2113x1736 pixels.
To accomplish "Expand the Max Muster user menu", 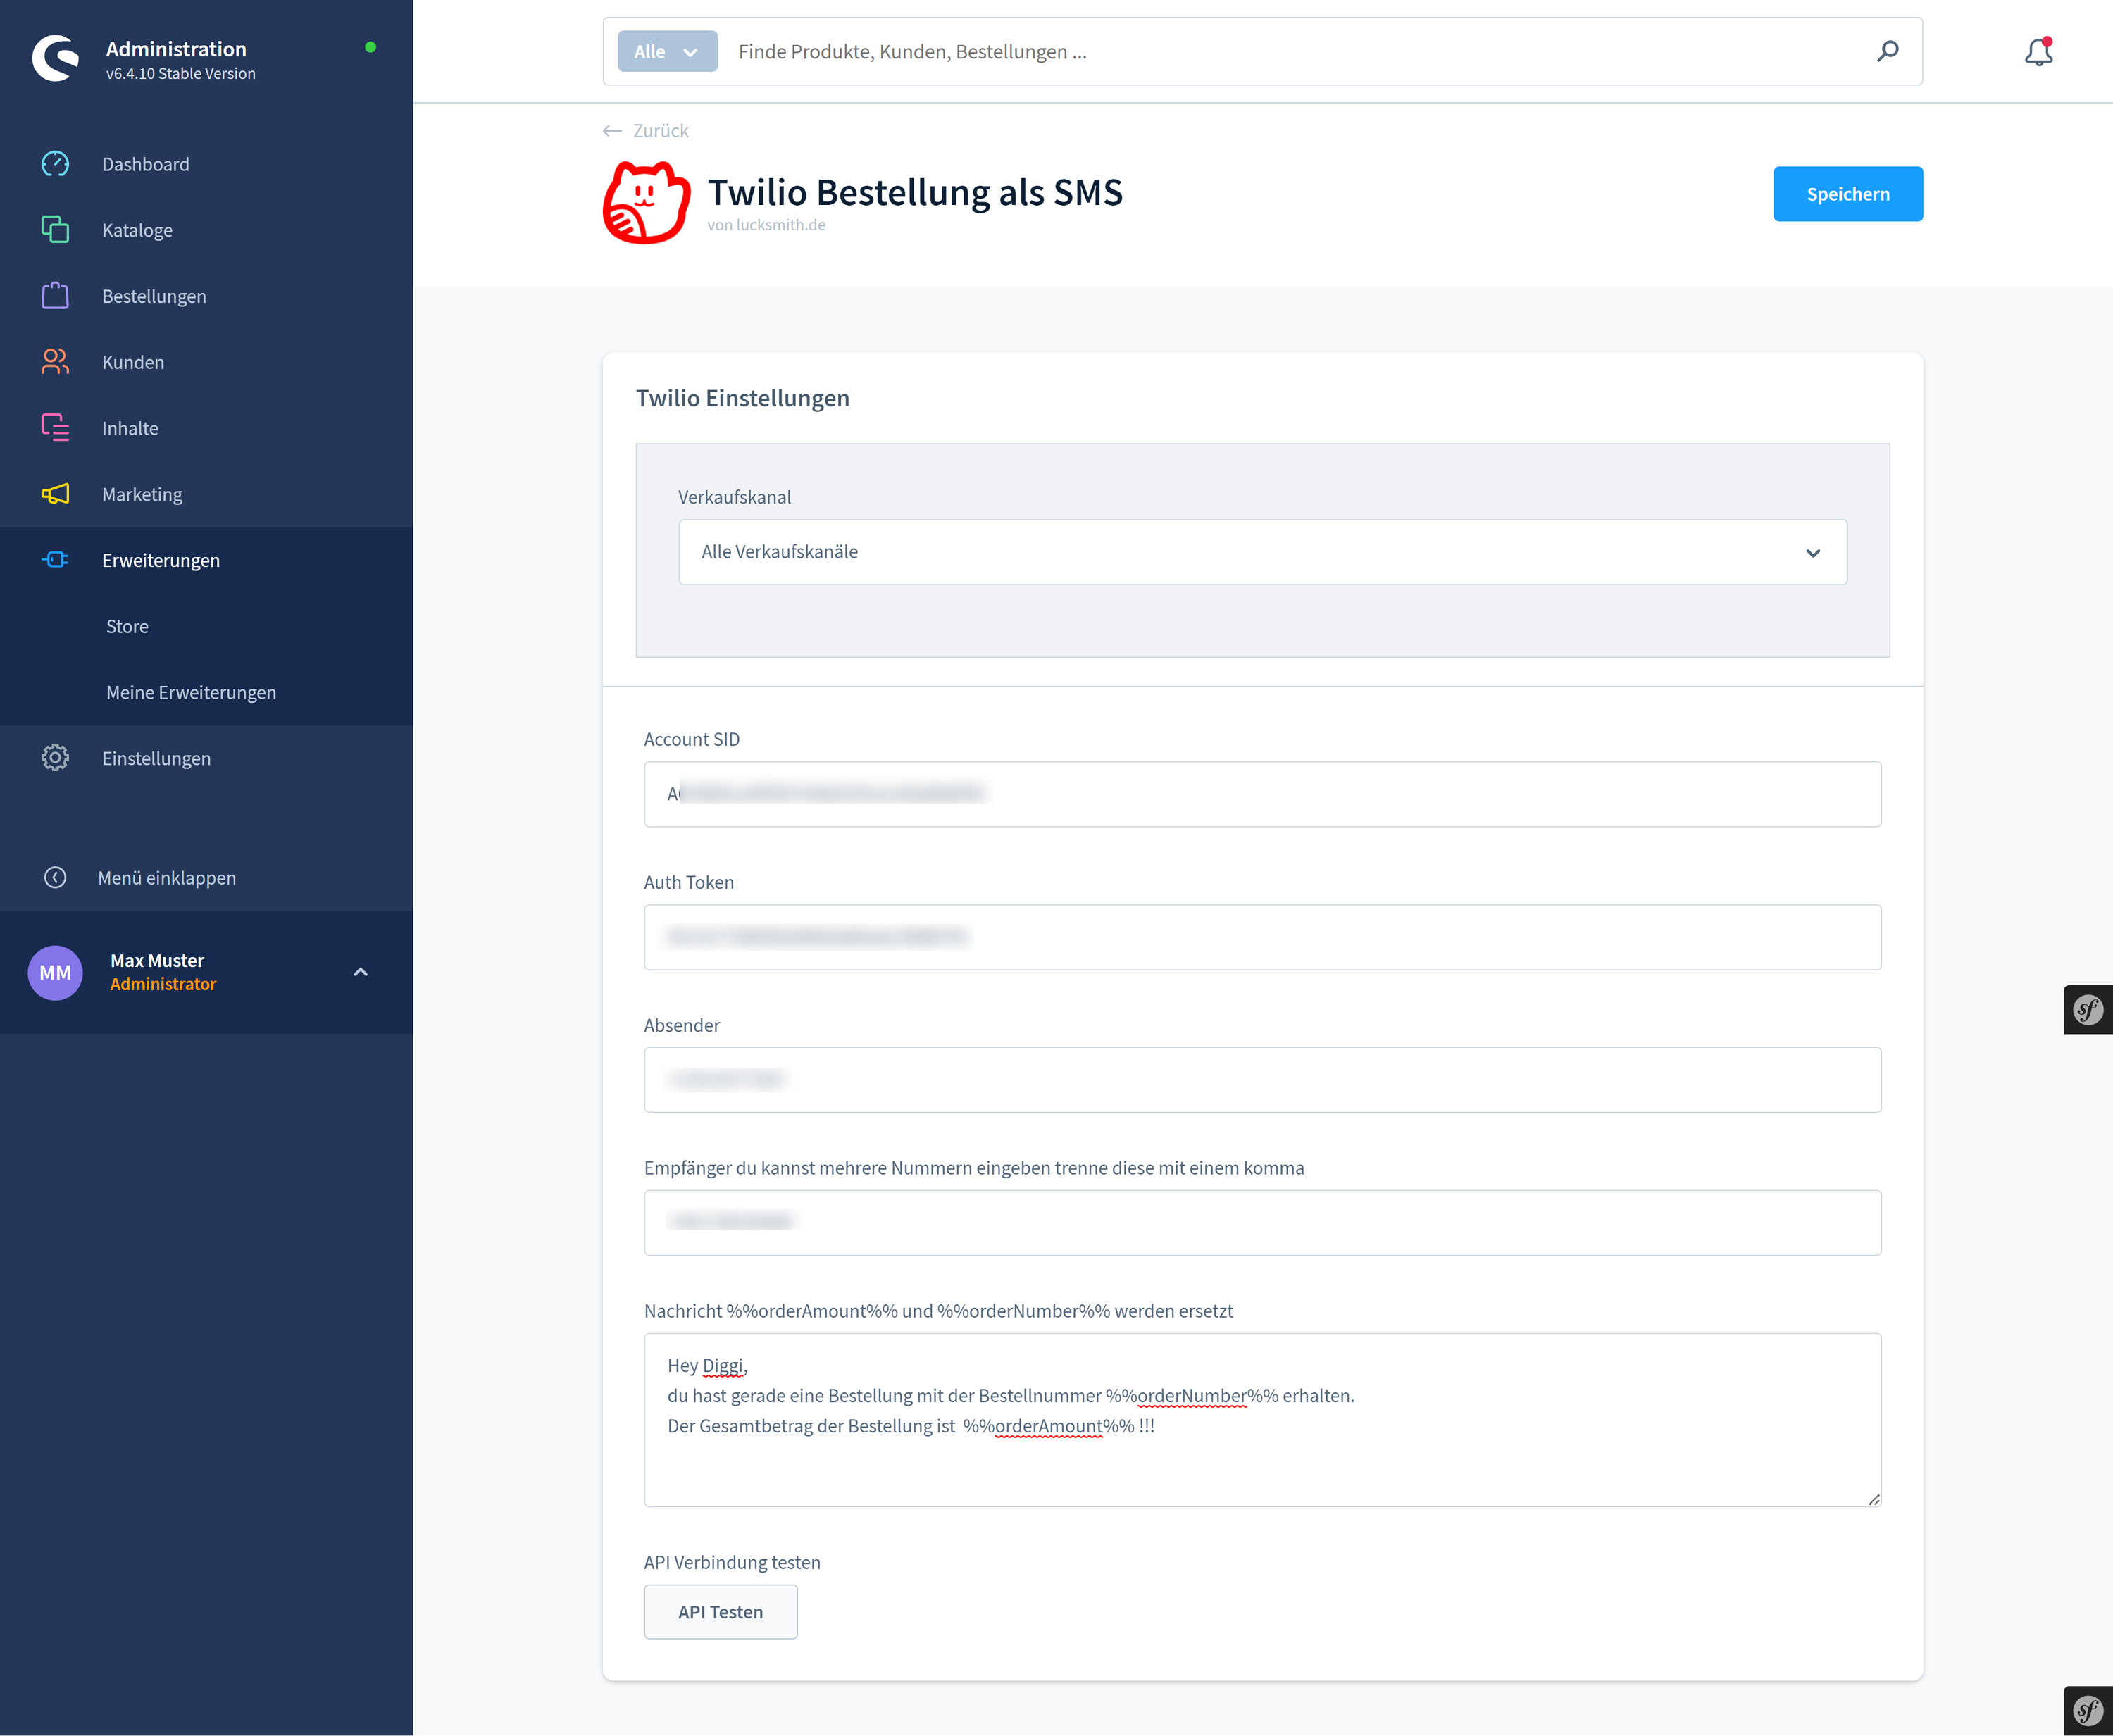I will [x=361, y=972].
